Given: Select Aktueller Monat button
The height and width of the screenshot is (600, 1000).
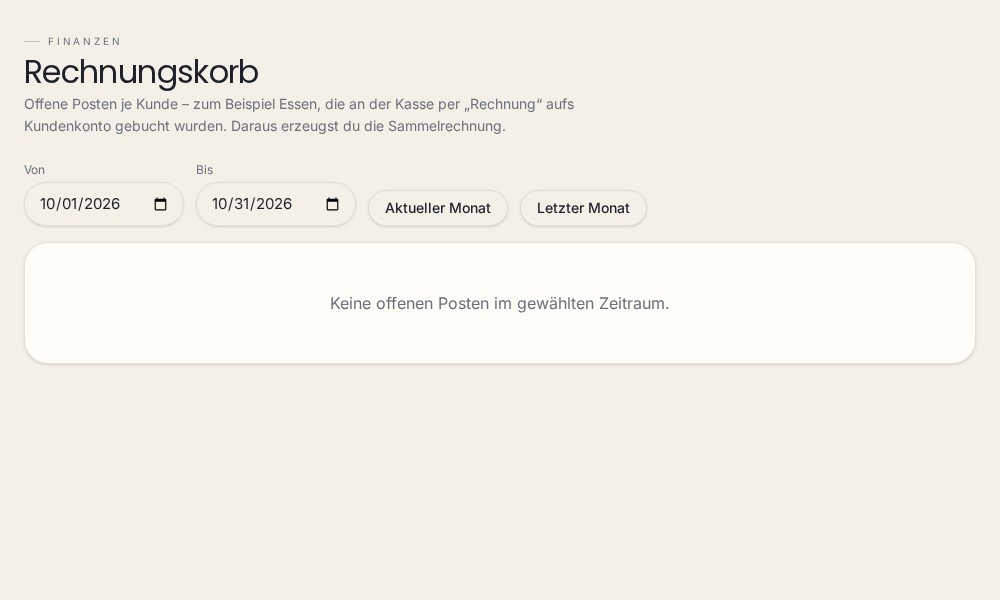Looking at the screenshot, I should pyautogui.click(x=438, y=208).
